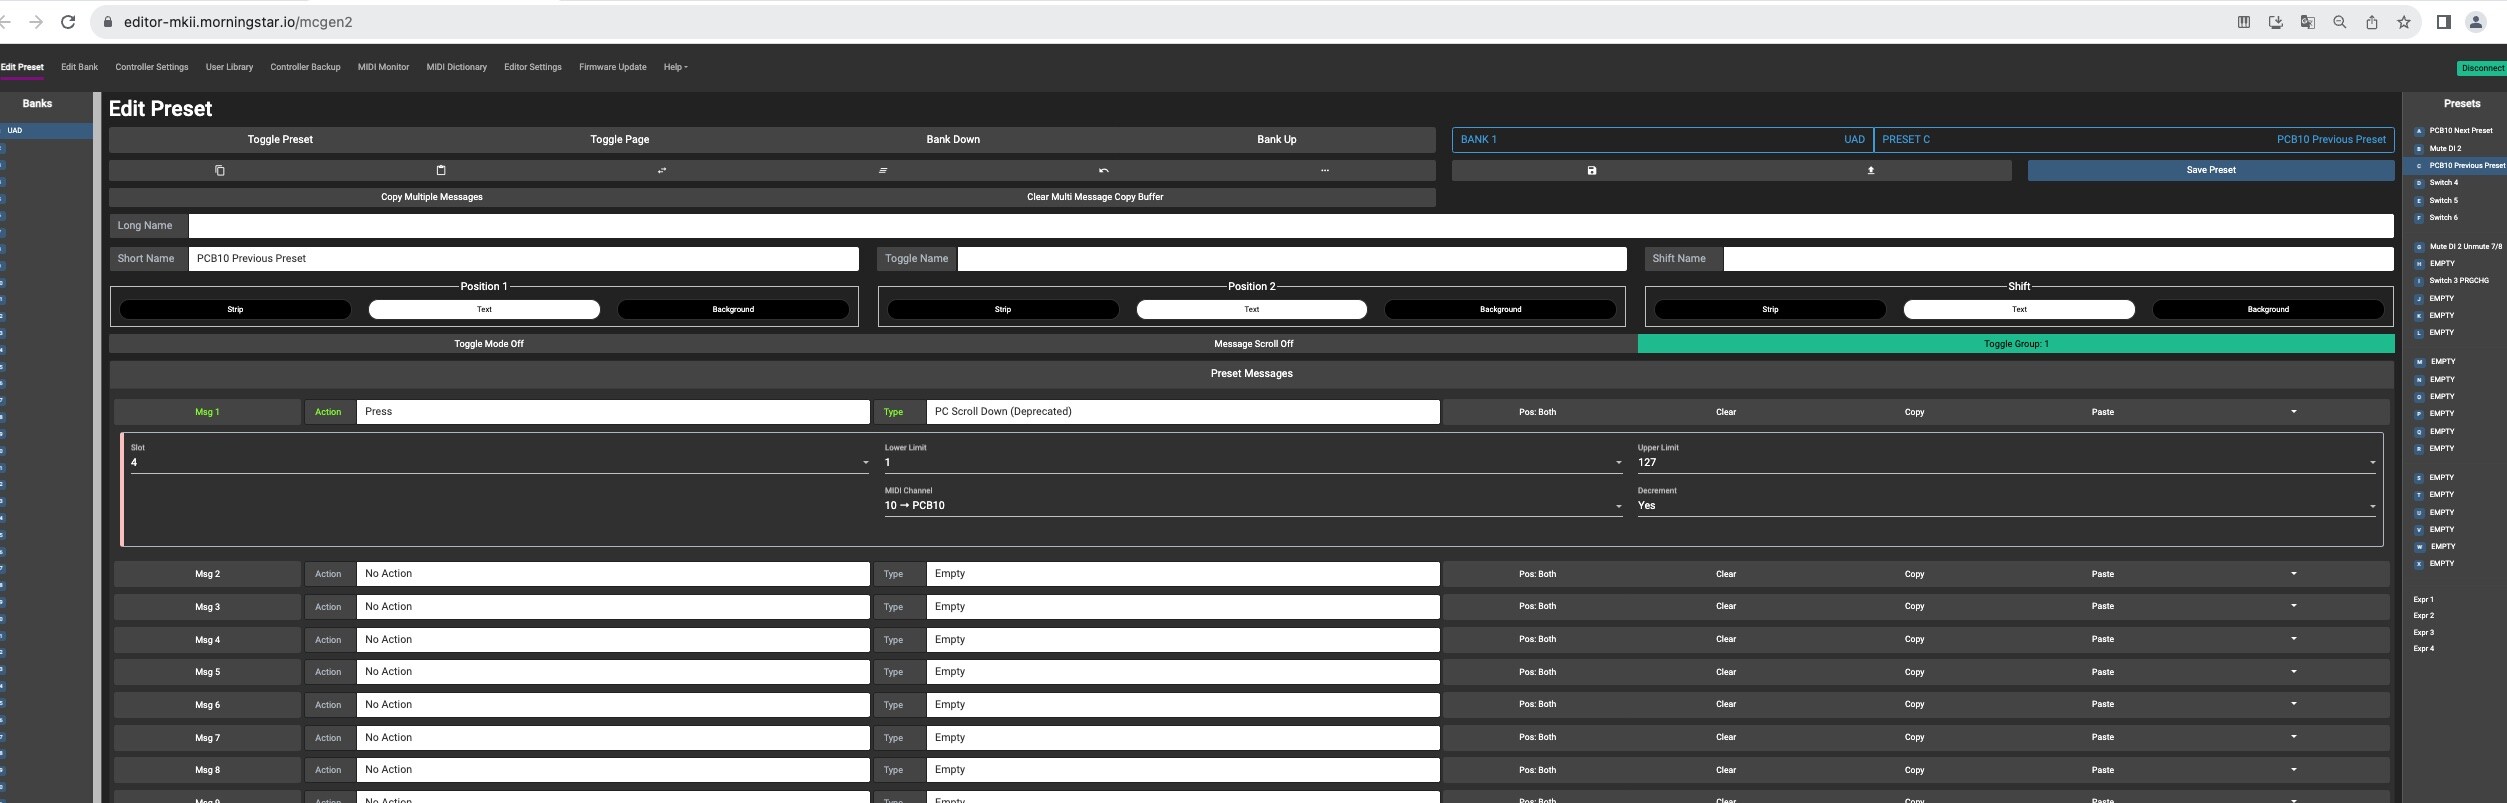Click the Long Name input field
Screen dimensions: 2507x803
click(x=1291, y=226)
